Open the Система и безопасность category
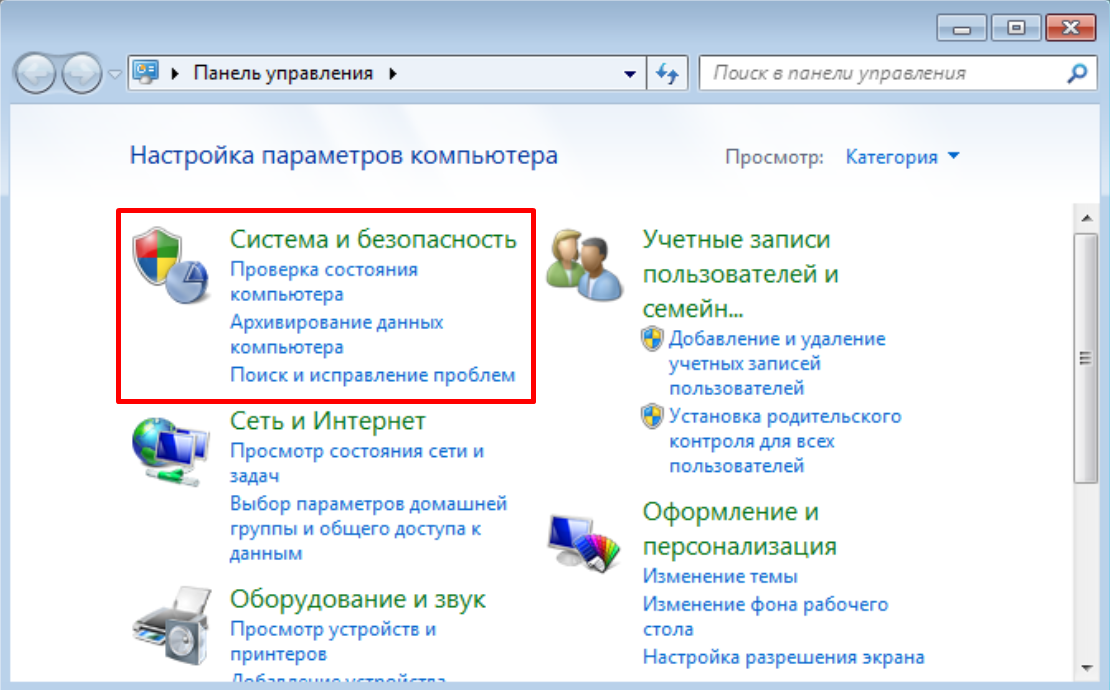The width and height of the screenshot is (1110, 690). tap(373, 239)
